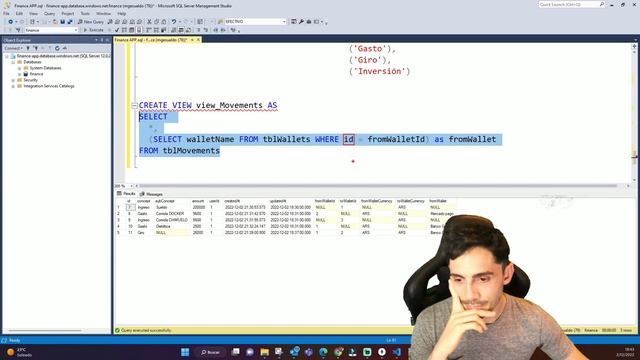Open the Query Options icon

131,30
